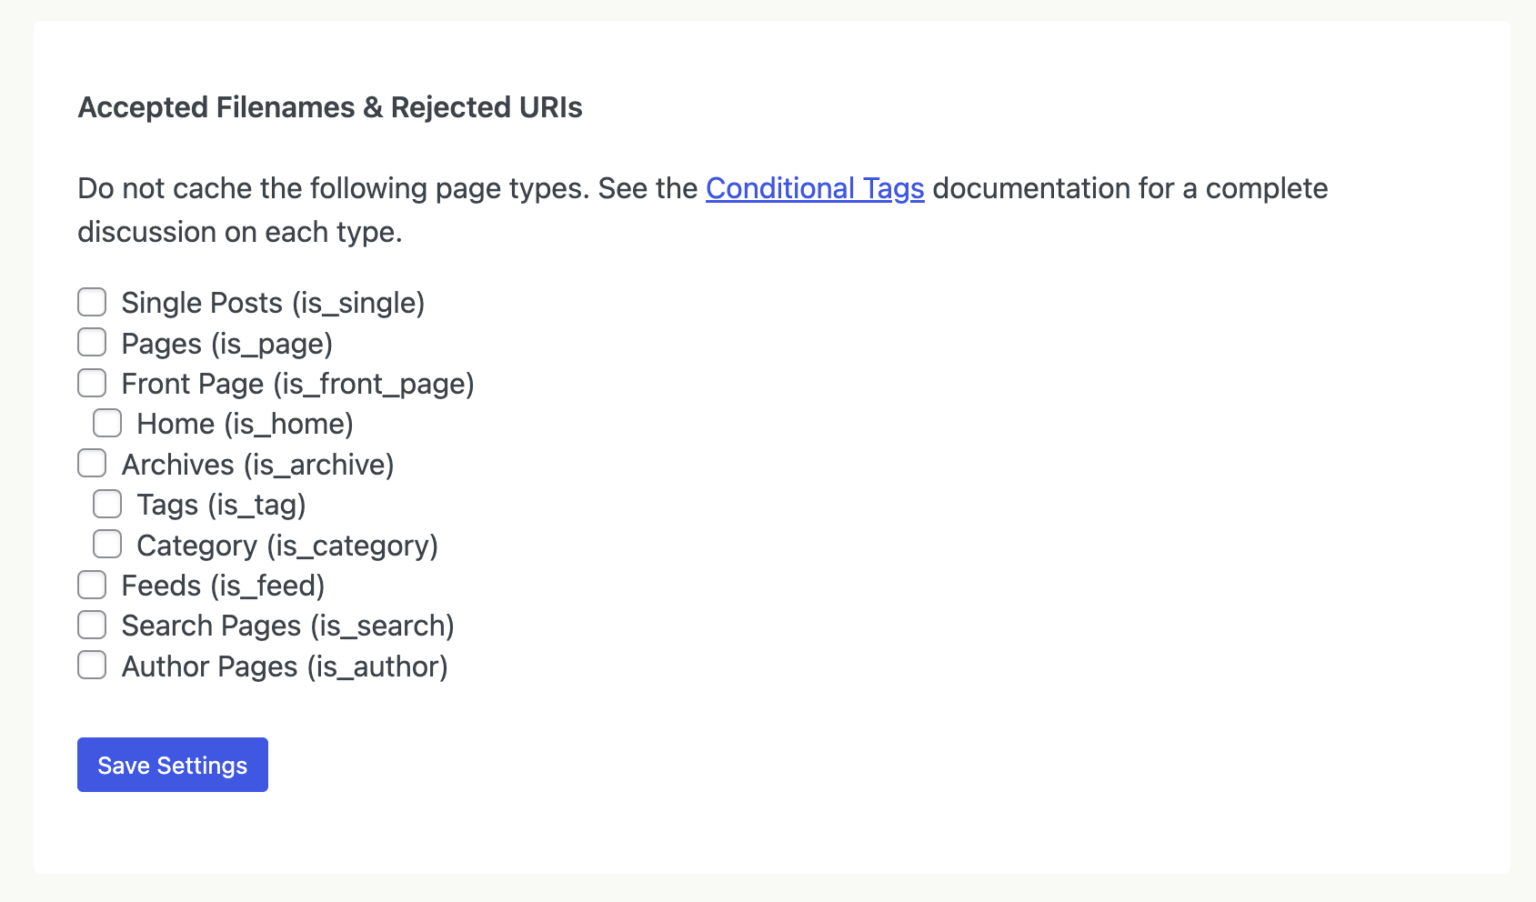Save the page type exclusion settings

[172, 764]
